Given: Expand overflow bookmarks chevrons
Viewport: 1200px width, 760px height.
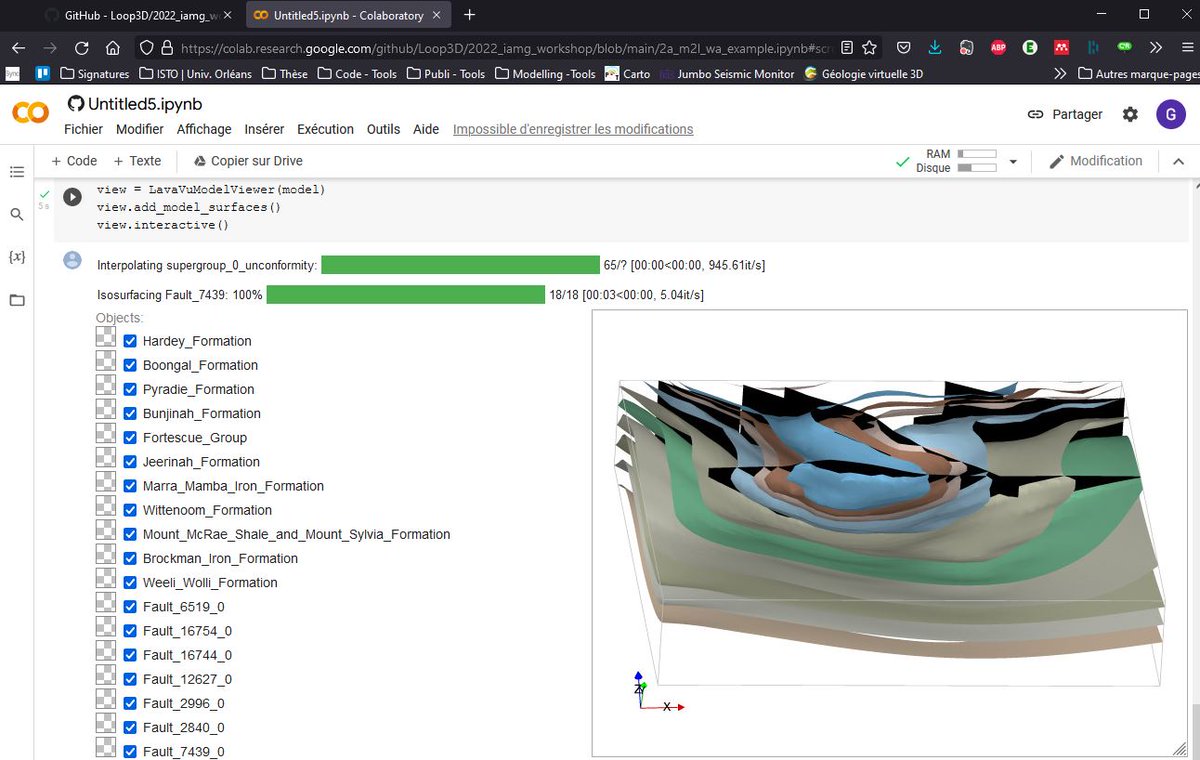Looking at the screenshot, I should [1060, 74].
